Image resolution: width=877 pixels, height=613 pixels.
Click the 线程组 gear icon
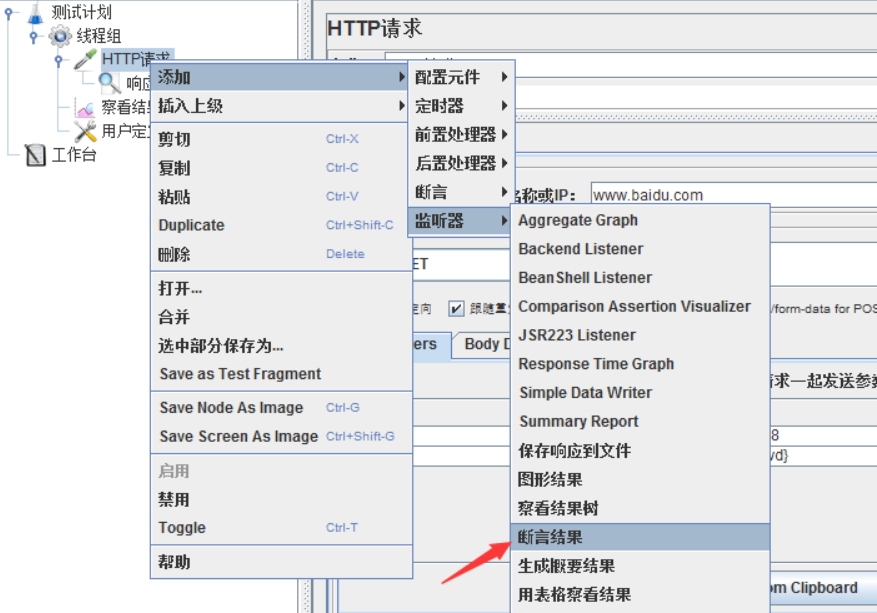[60, 36]
